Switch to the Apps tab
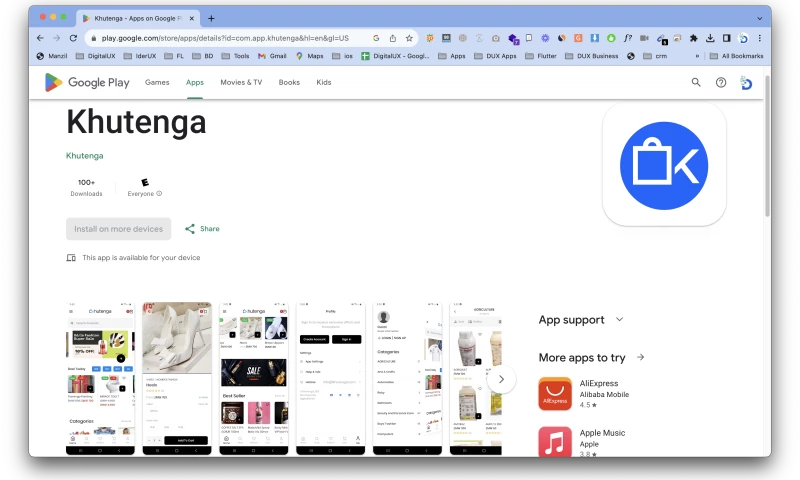 point(195,82)
